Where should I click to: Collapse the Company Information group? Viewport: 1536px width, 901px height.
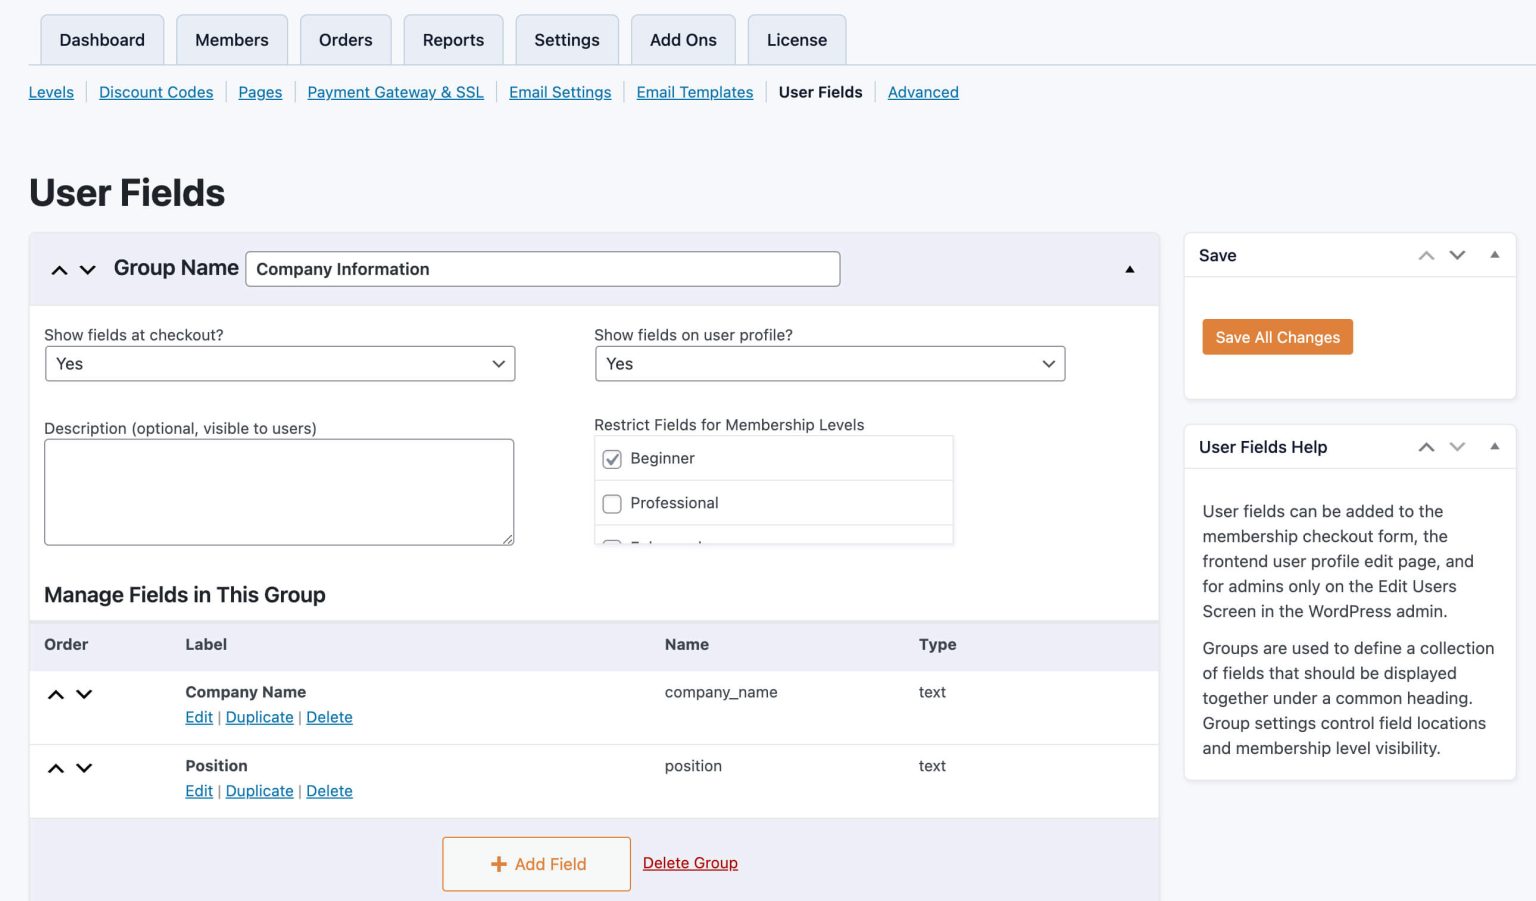pos(1130,269)
